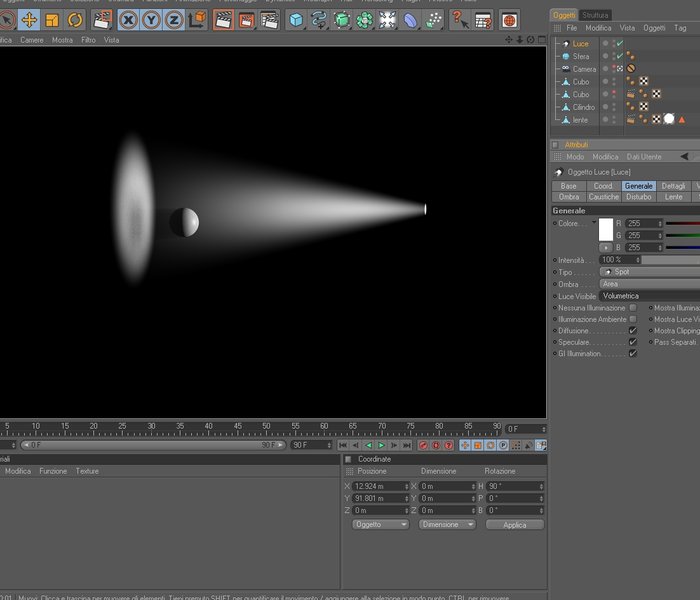
Task: Click the Applica button
Action: pos(515,525)
